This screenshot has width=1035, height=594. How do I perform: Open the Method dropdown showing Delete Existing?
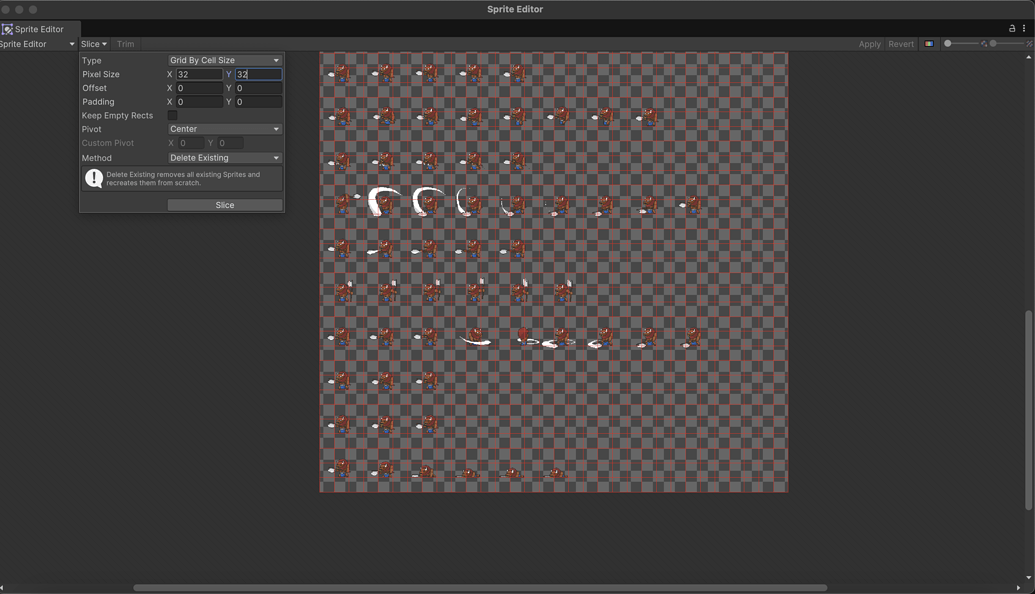tap(224, 157)
